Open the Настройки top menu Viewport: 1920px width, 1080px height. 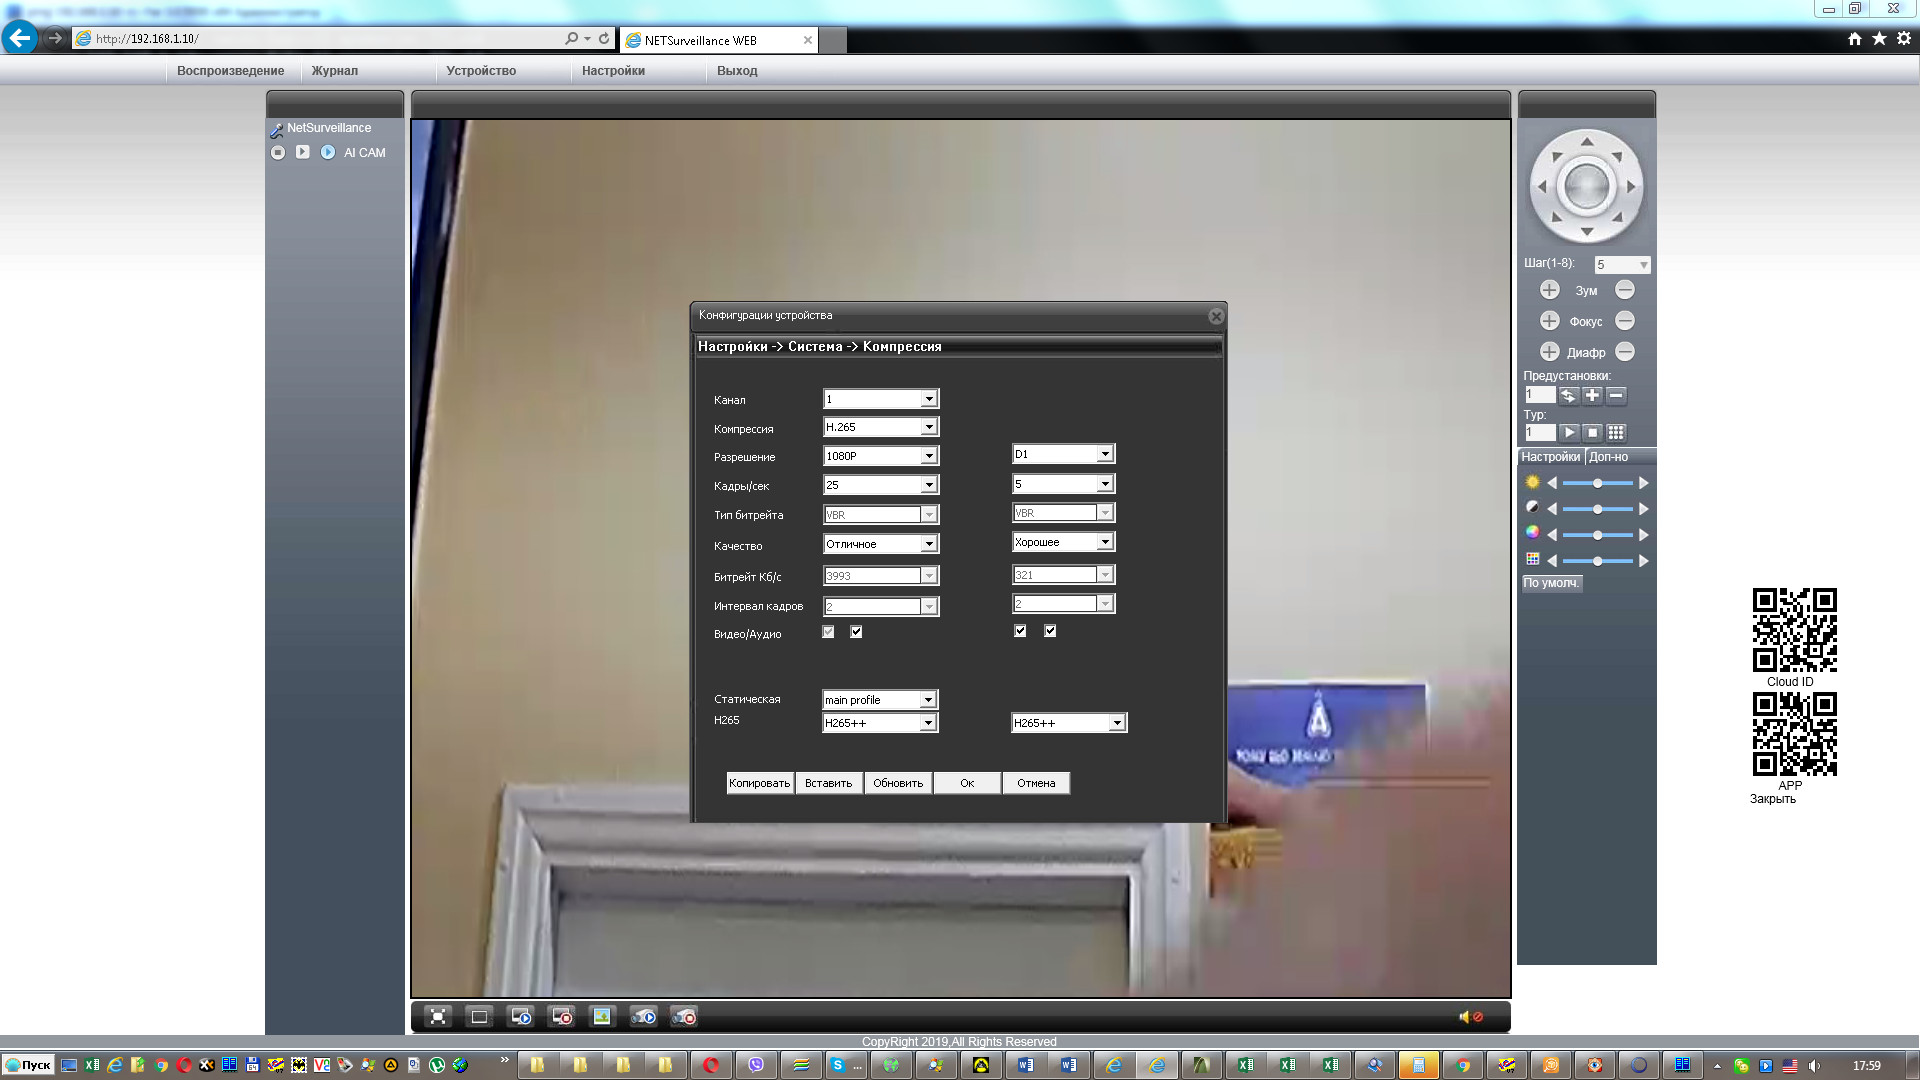pos(613,71)
